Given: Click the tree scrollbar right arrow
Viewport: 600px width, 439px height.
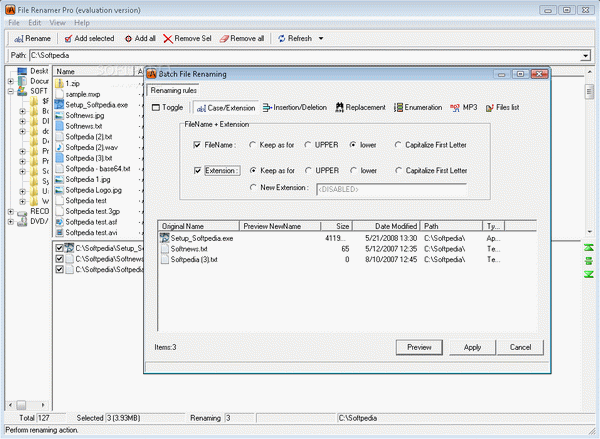Looking at the screenshot, I should (x=43, y=405).
